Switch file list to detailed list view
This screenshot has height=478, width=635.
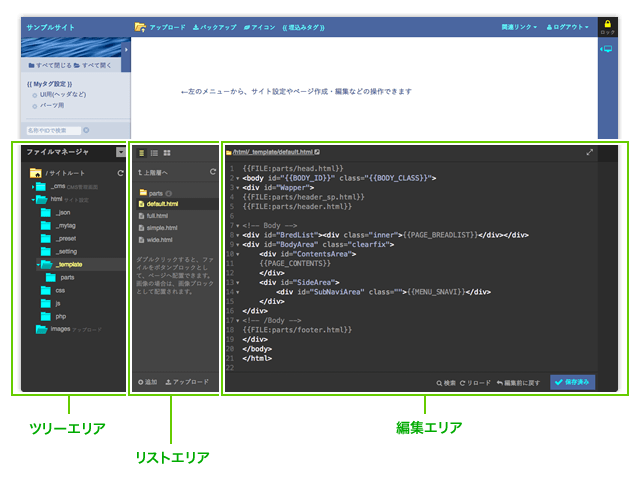tap(154, 153)
